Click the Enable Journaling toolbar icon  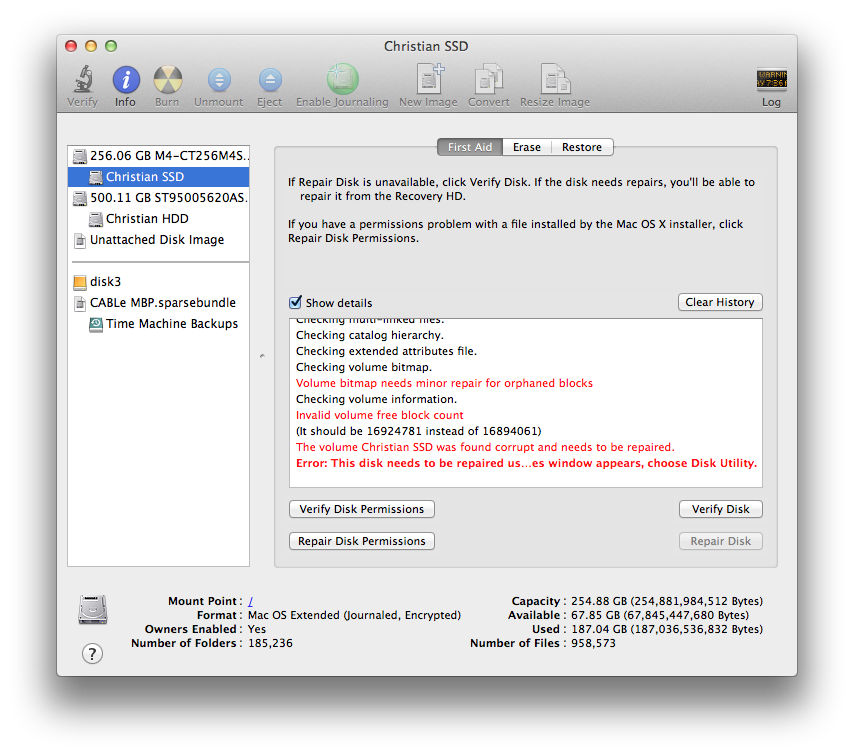tap(342, 79)
